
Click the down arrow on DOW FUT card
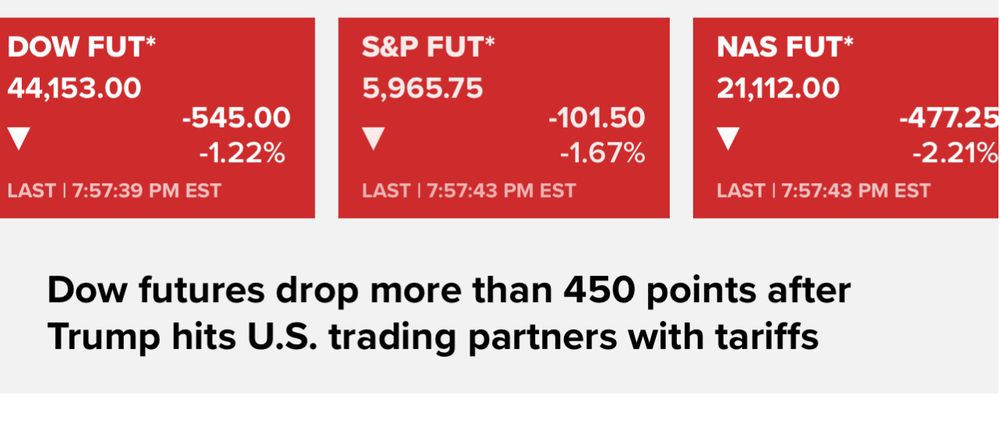coord(16,138)
